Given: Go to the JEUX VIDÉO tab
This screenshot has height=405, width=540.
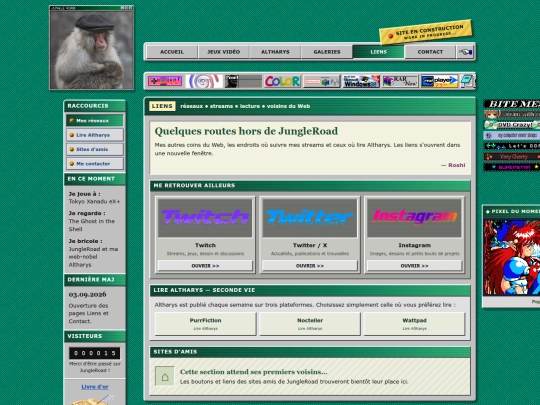Looking at the screenshot, I should coord(224,52).
